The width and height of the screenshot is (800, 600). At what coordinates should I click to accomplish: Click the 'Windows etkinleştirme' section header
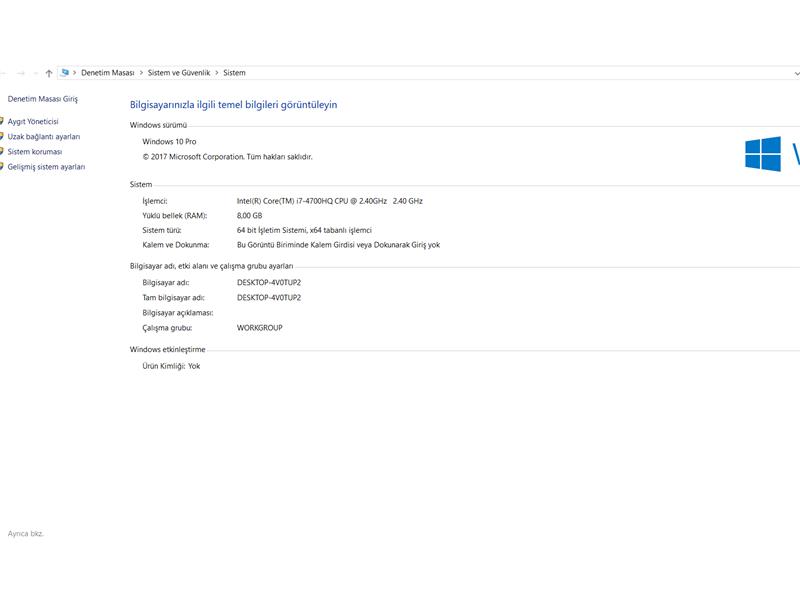(x=167, y=349)
